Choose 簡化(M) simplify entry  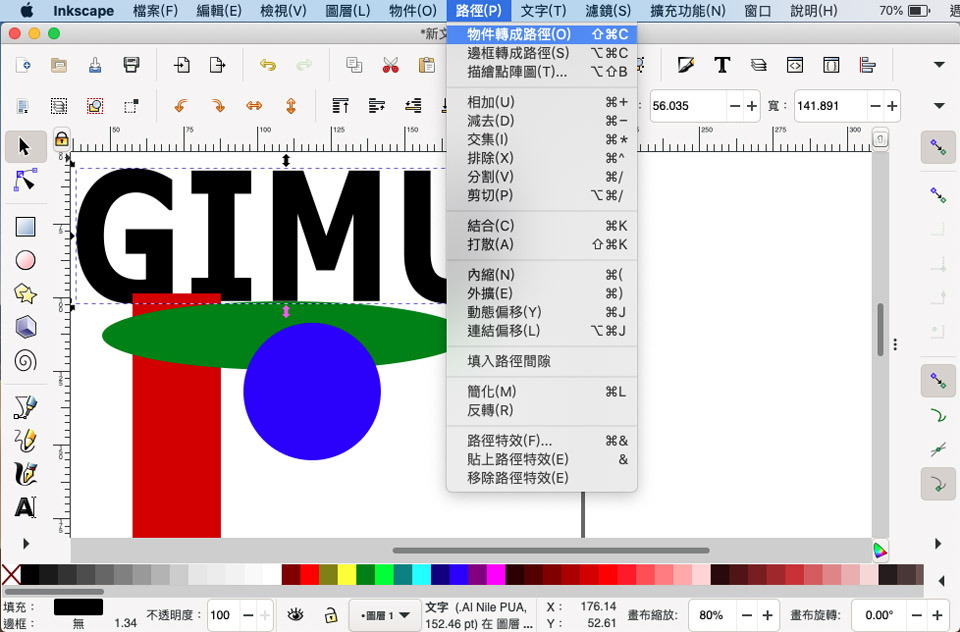pos(542,391)
